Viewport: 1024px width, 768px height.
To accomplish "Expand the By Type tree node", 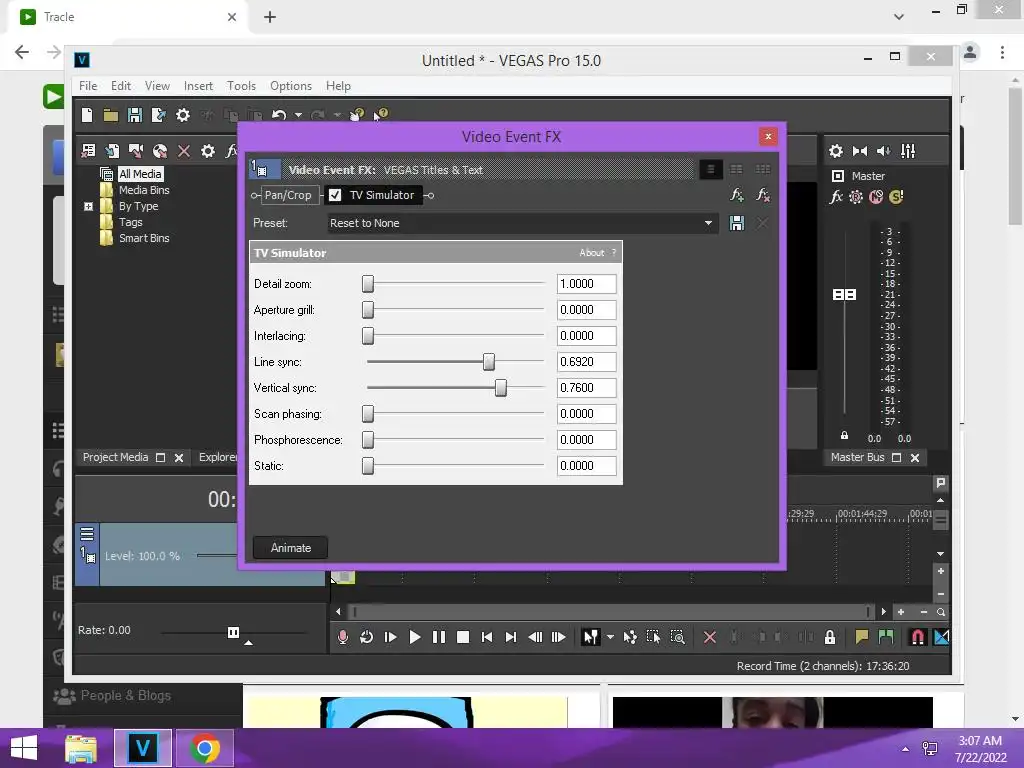I will [x=88, y=206].
